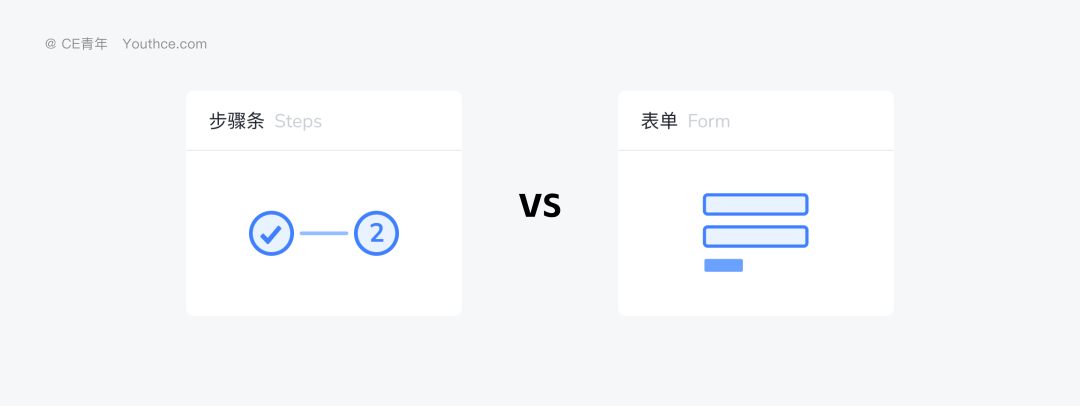The image size is (1080, 406).
Task: Click the Steps card header divider line
Action: tap(324, 150)
